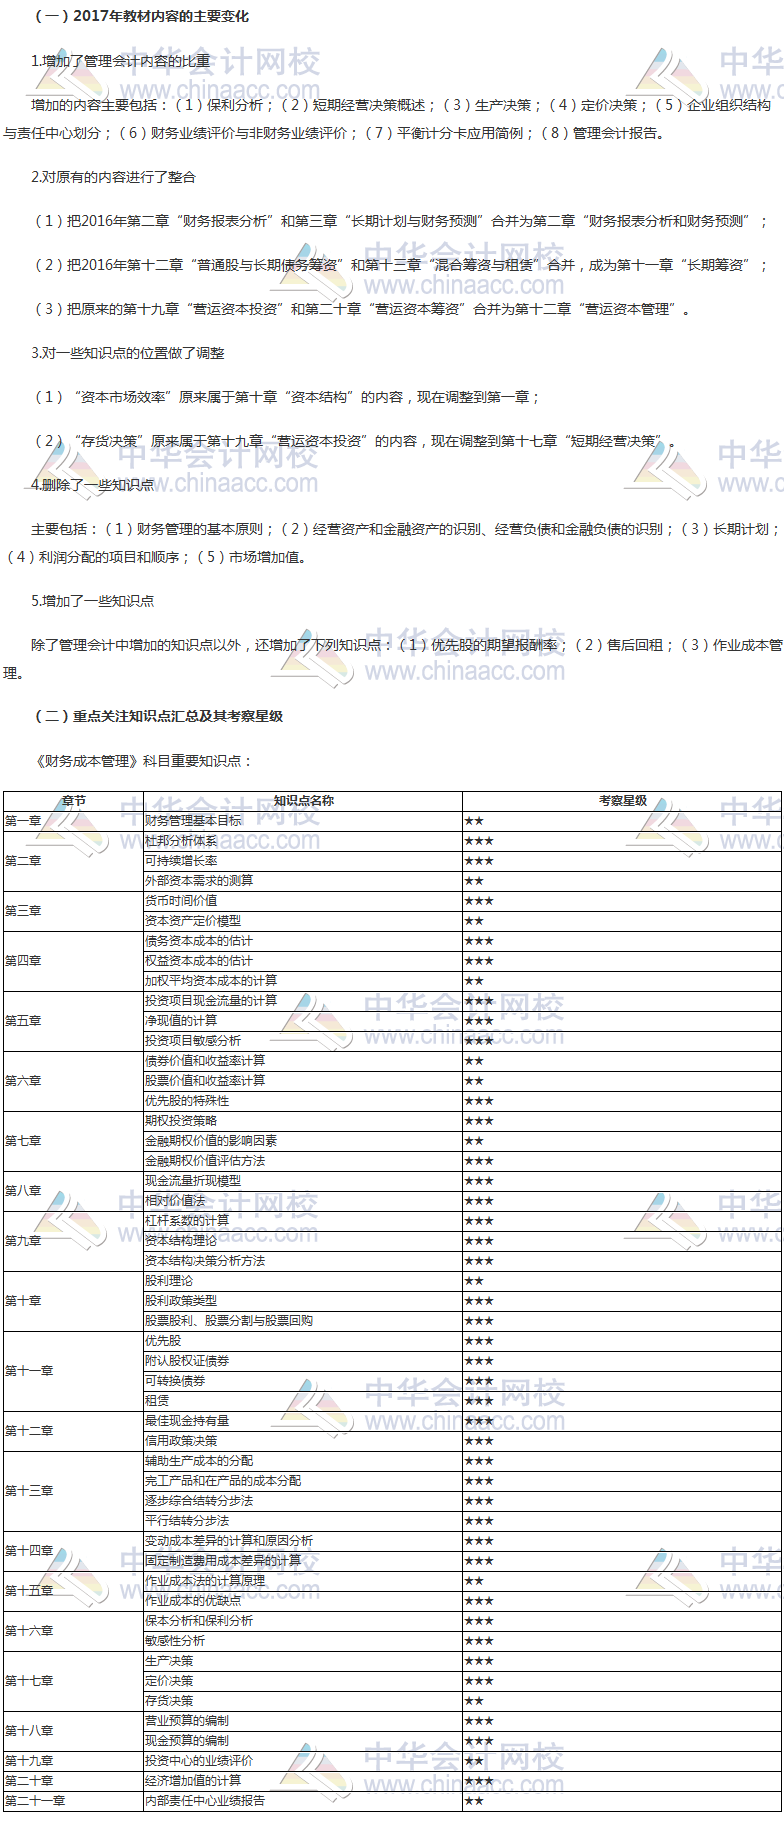Click heading "（一）2017年教材内容的主要变化"
The width and height of the screenshot is (784, 1825).
tap(141, 16)
